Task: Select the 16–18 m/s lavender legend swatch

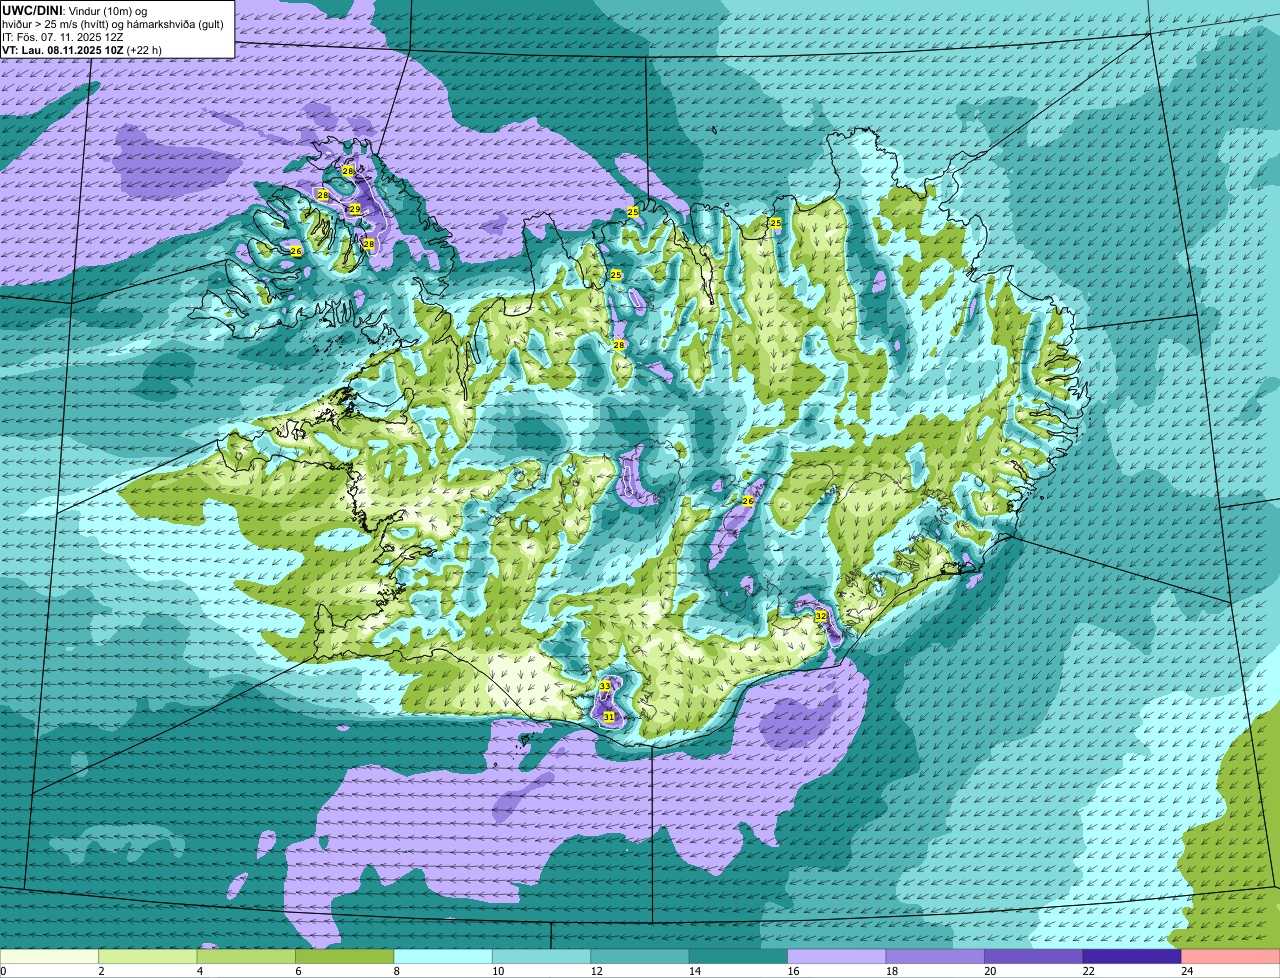Action: pos(837,956)
